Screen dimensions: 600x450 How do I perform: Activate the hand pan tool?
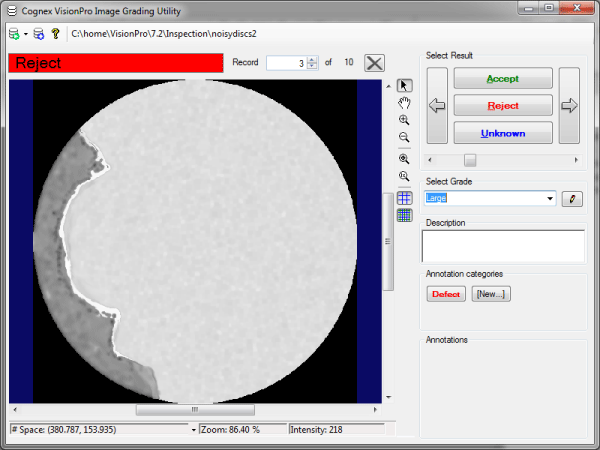[x=404, y=102]
